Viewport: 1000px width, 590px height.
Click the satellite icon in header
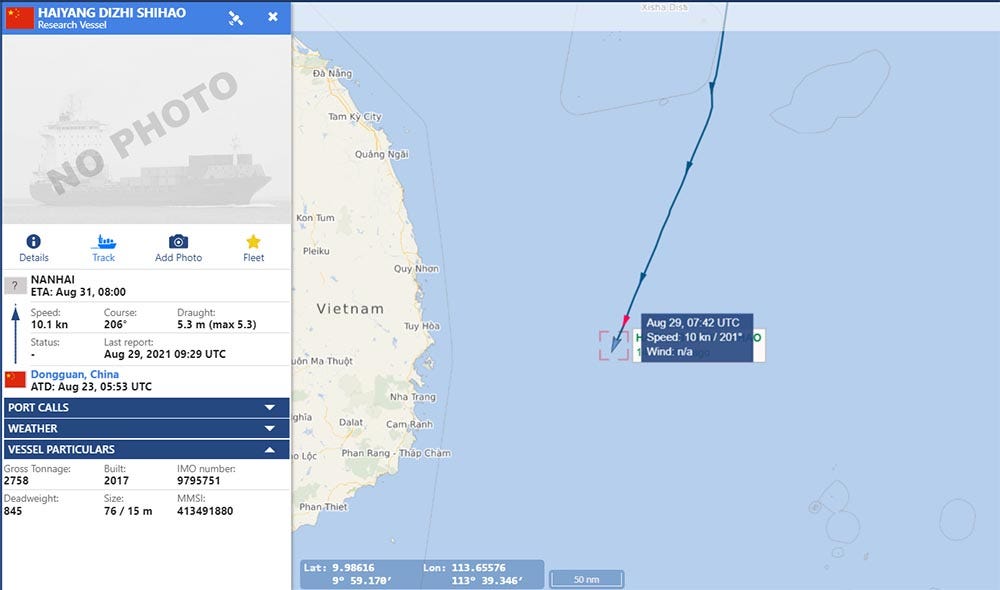coord(235,18)
